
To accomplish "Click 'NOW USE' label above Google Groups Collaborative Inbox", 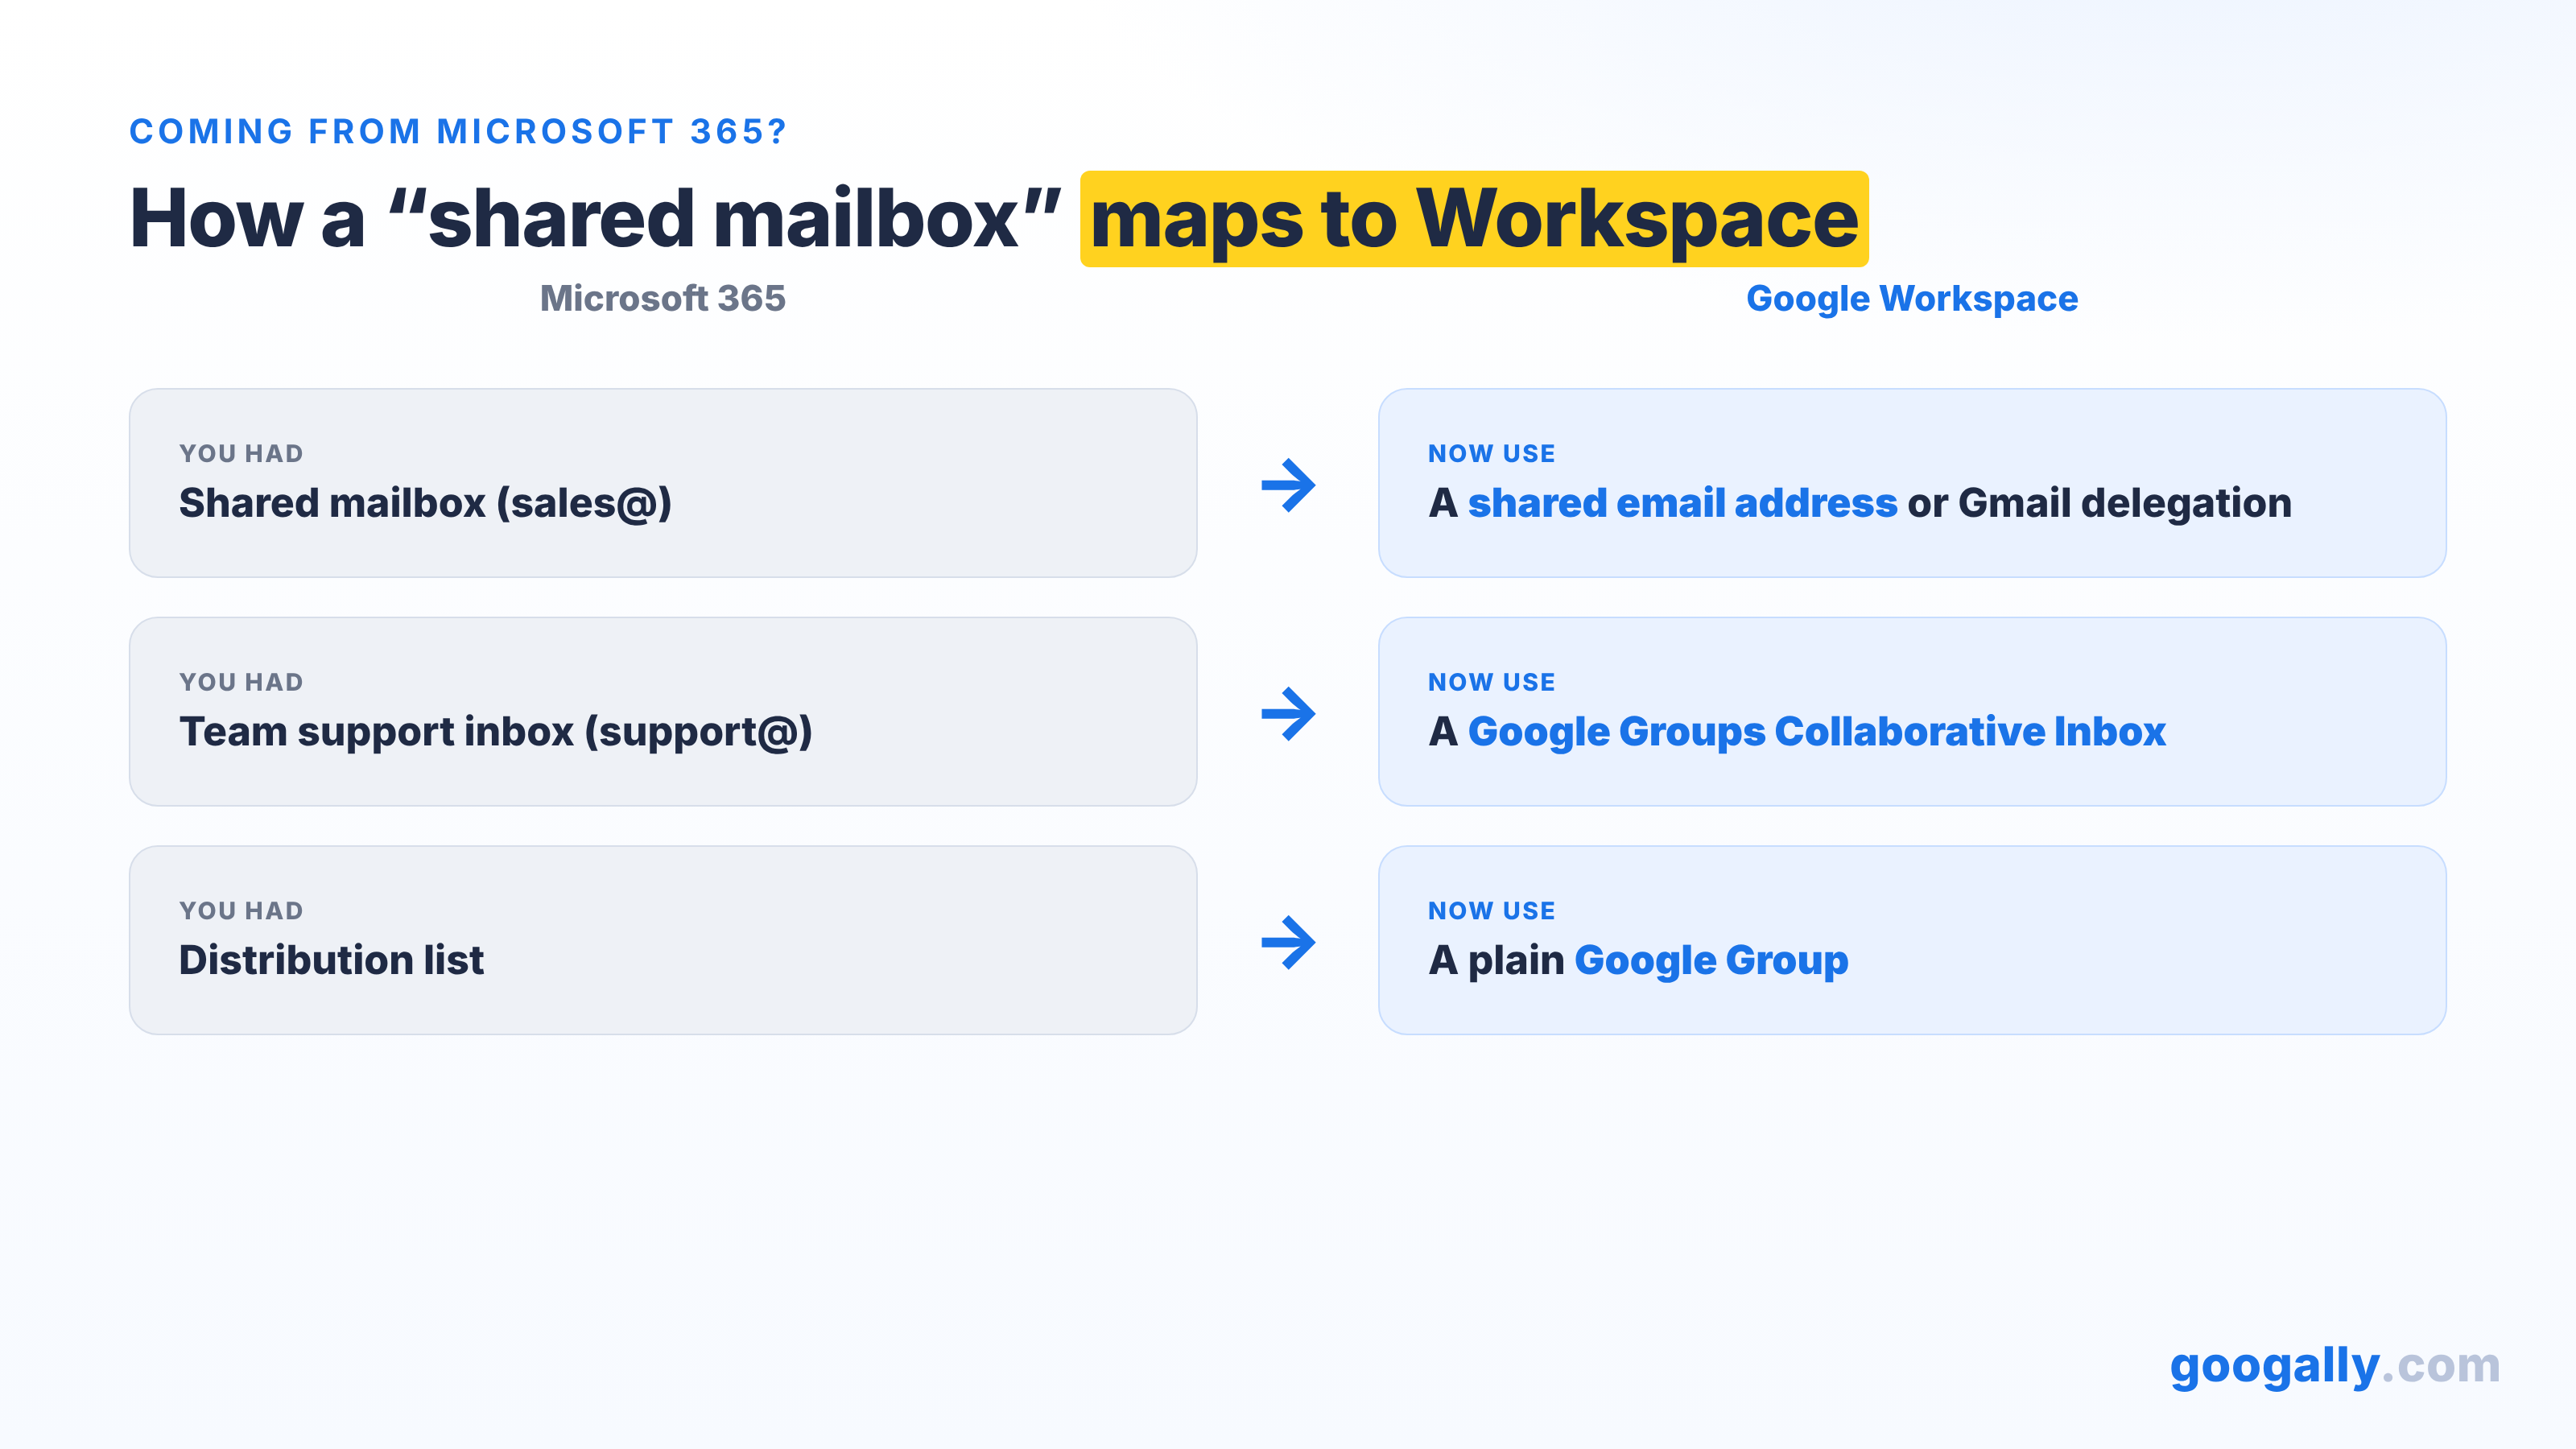I will point(1491,682).
